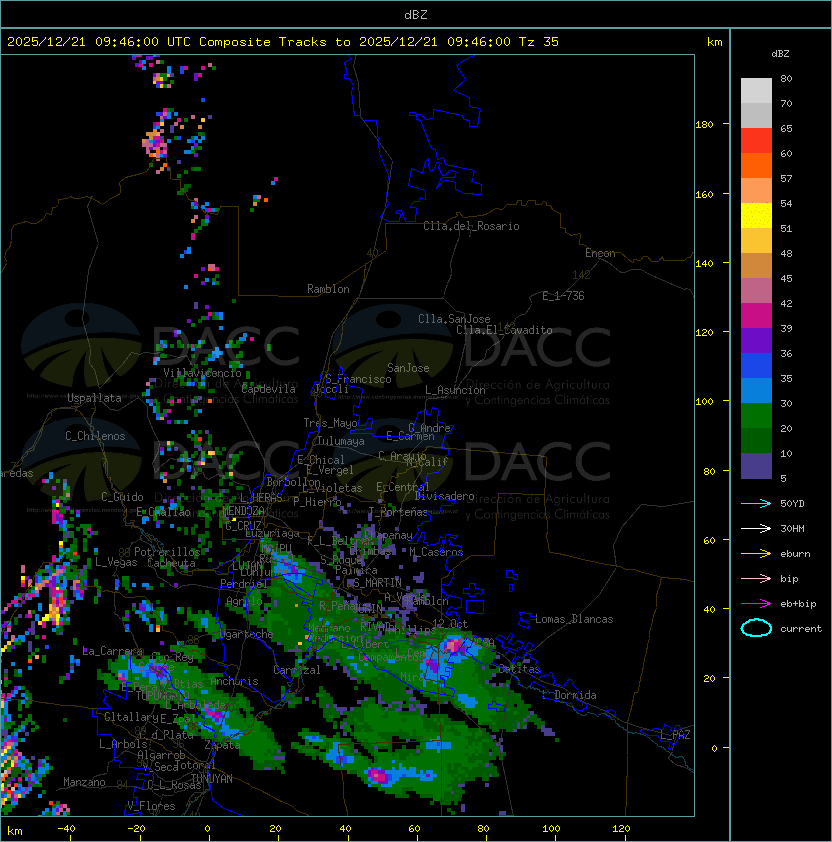Screen dimensions: 832x842
Task: Click the TUNUYAN map label
Action: [212, 779]
